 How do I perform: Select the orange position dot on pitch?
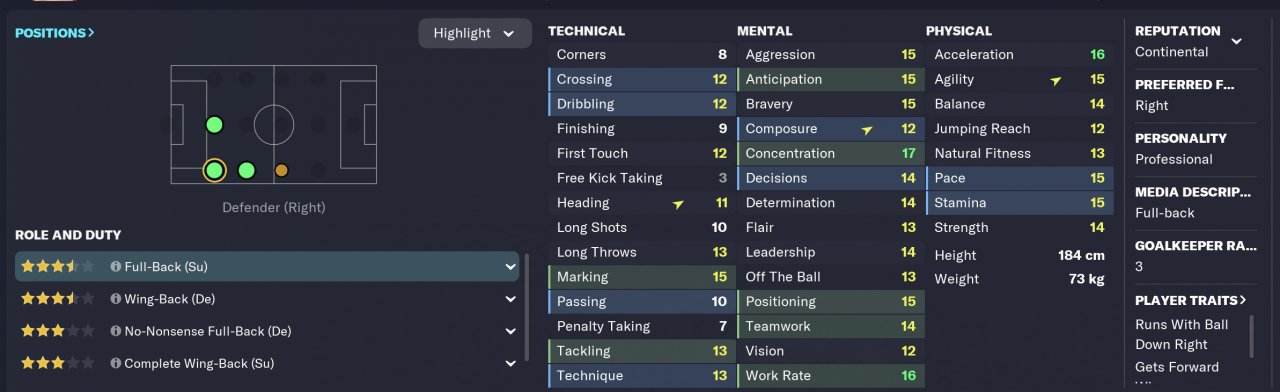coord(281,171)
